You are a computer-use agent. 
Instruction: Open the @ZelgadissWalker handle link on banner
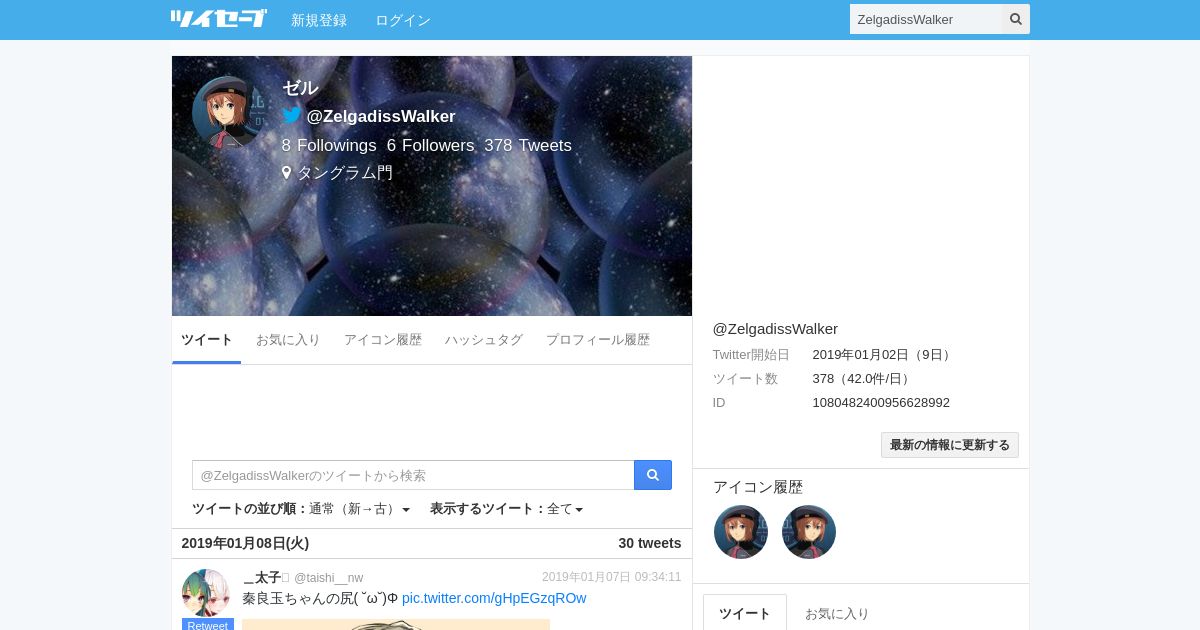click(x=381, y=116)
